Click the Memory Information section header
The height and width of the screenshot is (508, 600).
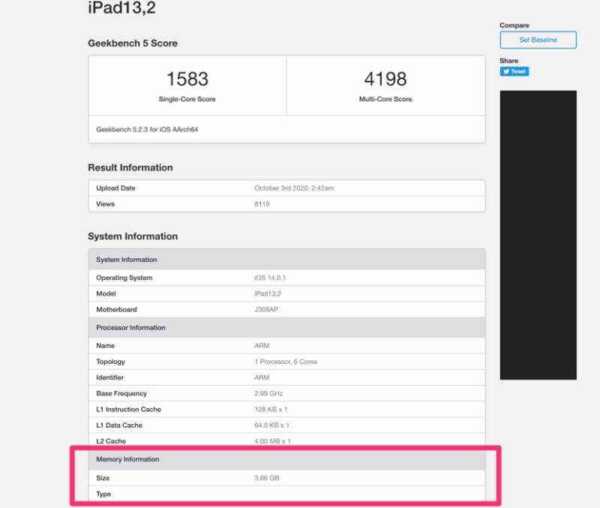[x=127, y=459]
